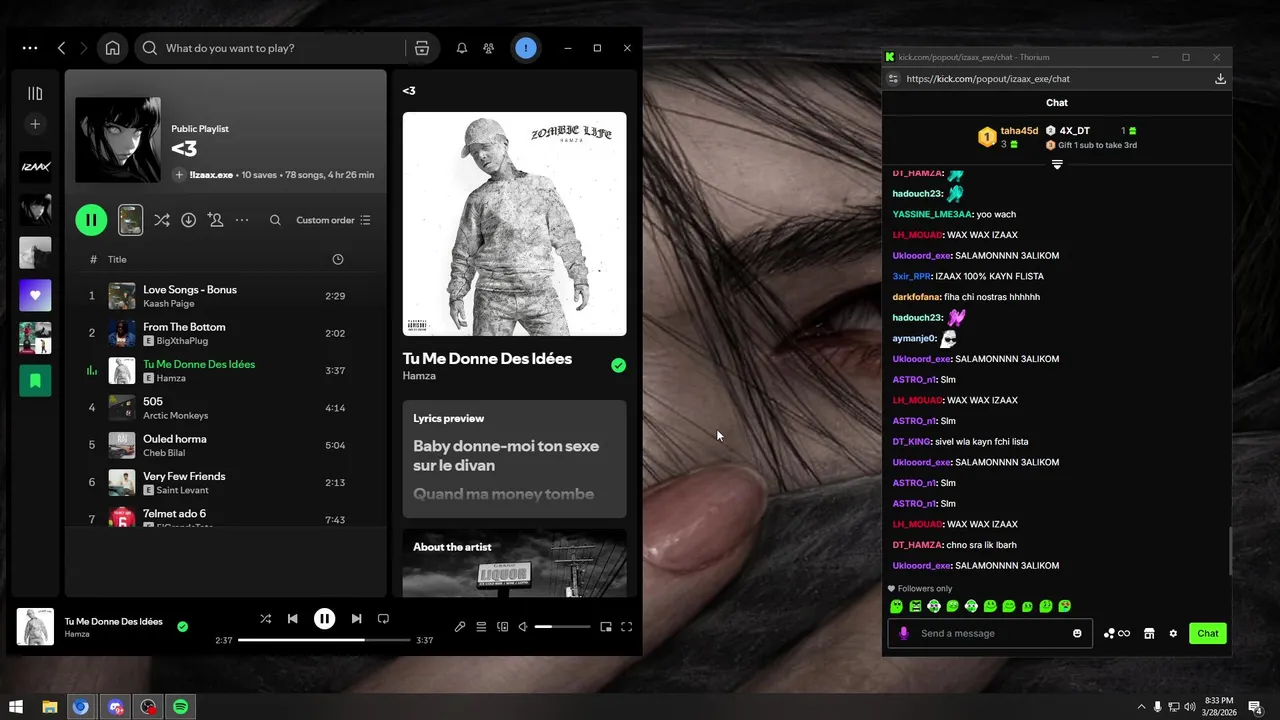Click the Kick page download icon in address bar
The image size is (1280, 720).
point(1220,79)
